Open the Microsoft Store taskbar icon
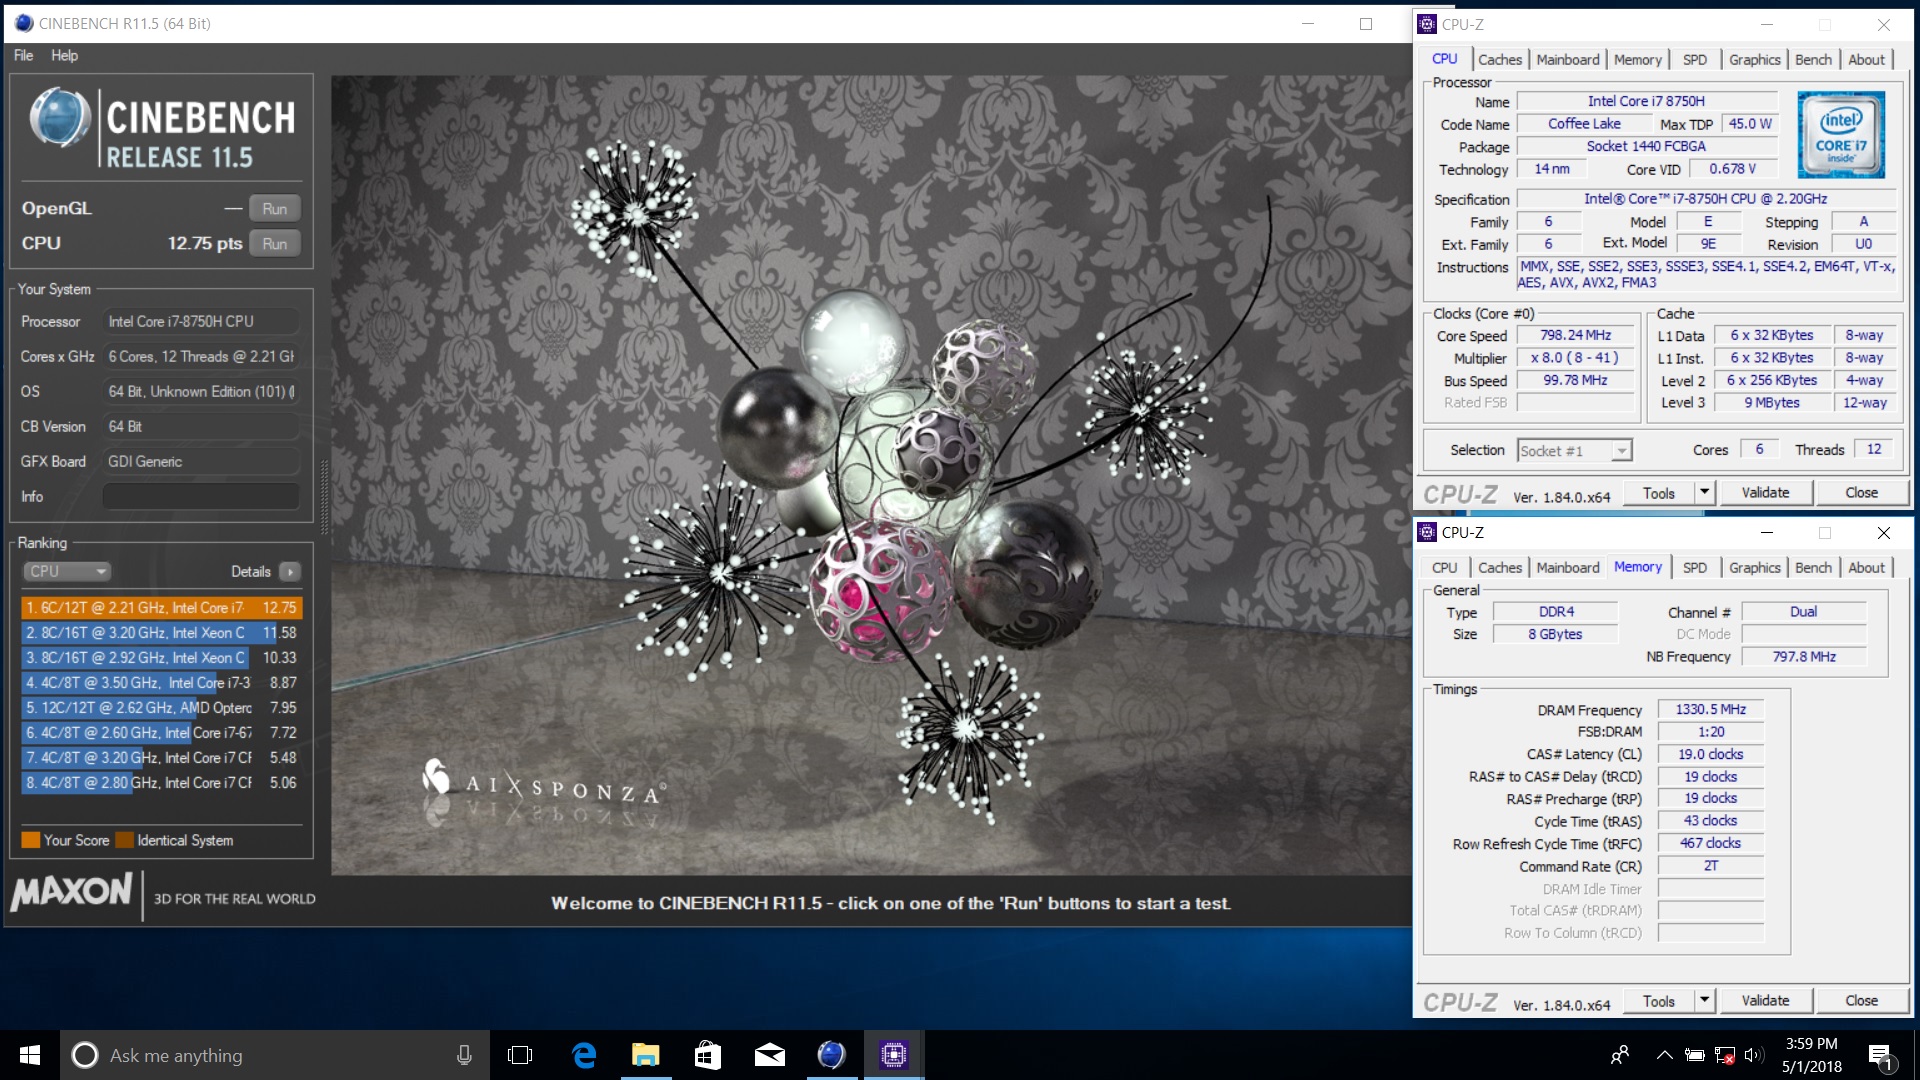 (708, 1055)
